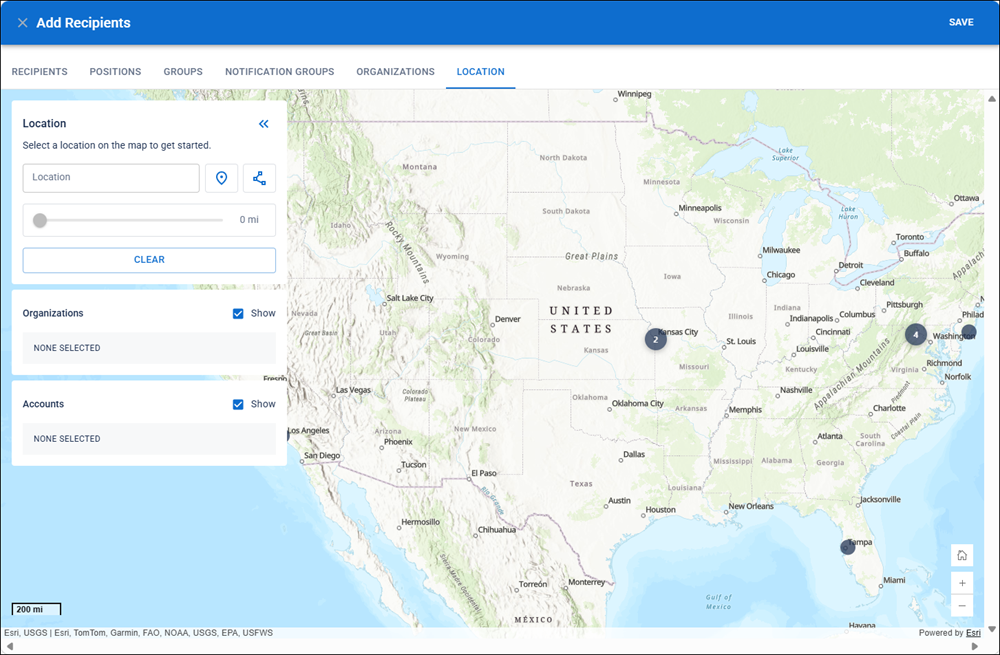1000x655 pixels.
Task: Open the ORGANIZATIONS tab
Action: point(395,71)
